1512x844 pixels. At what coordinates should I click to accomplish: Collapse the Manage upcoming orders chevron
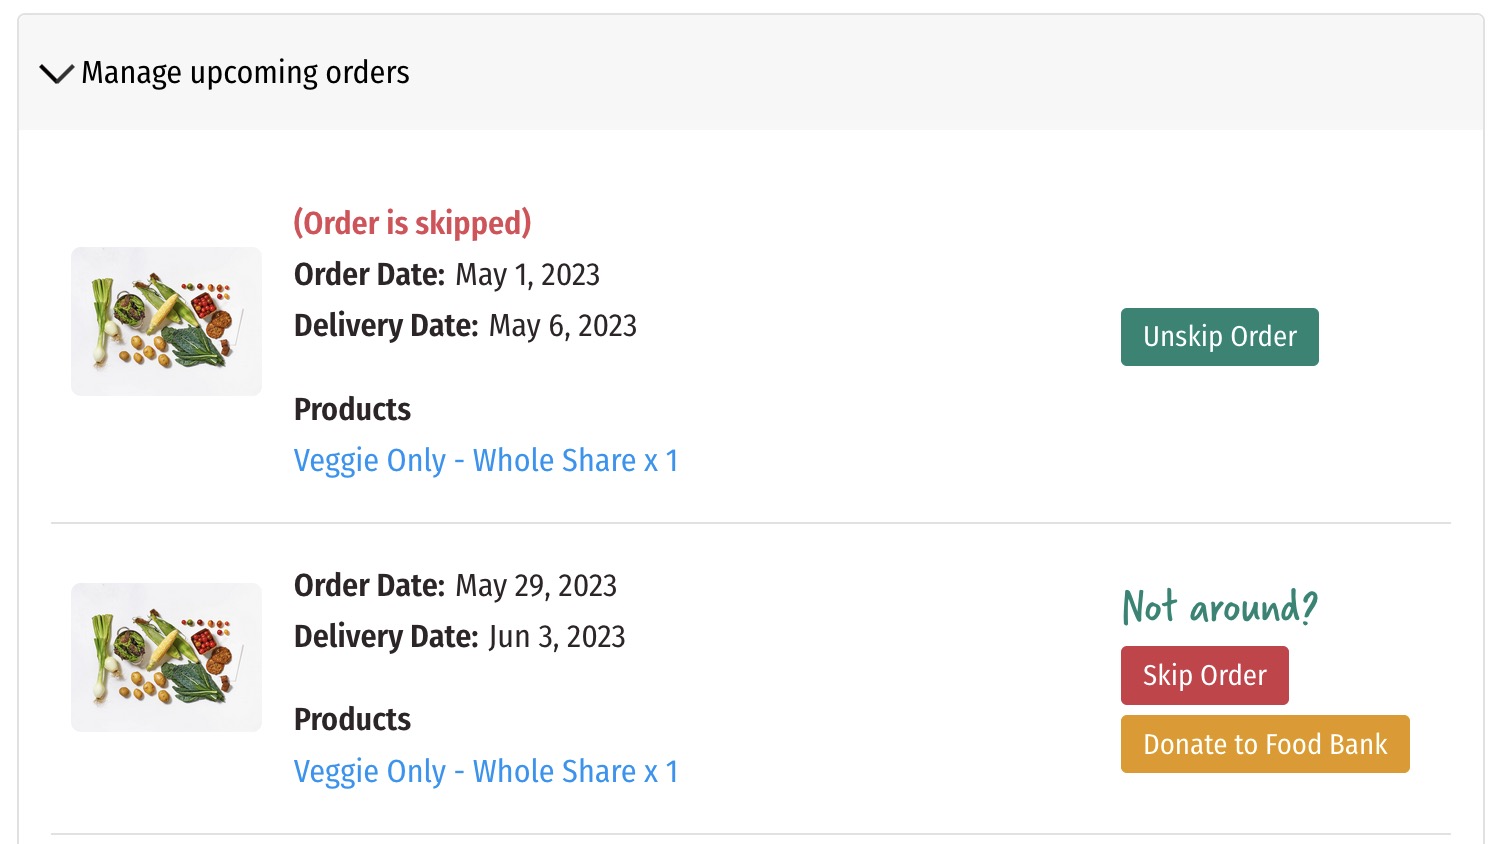[x=56, y=73]
